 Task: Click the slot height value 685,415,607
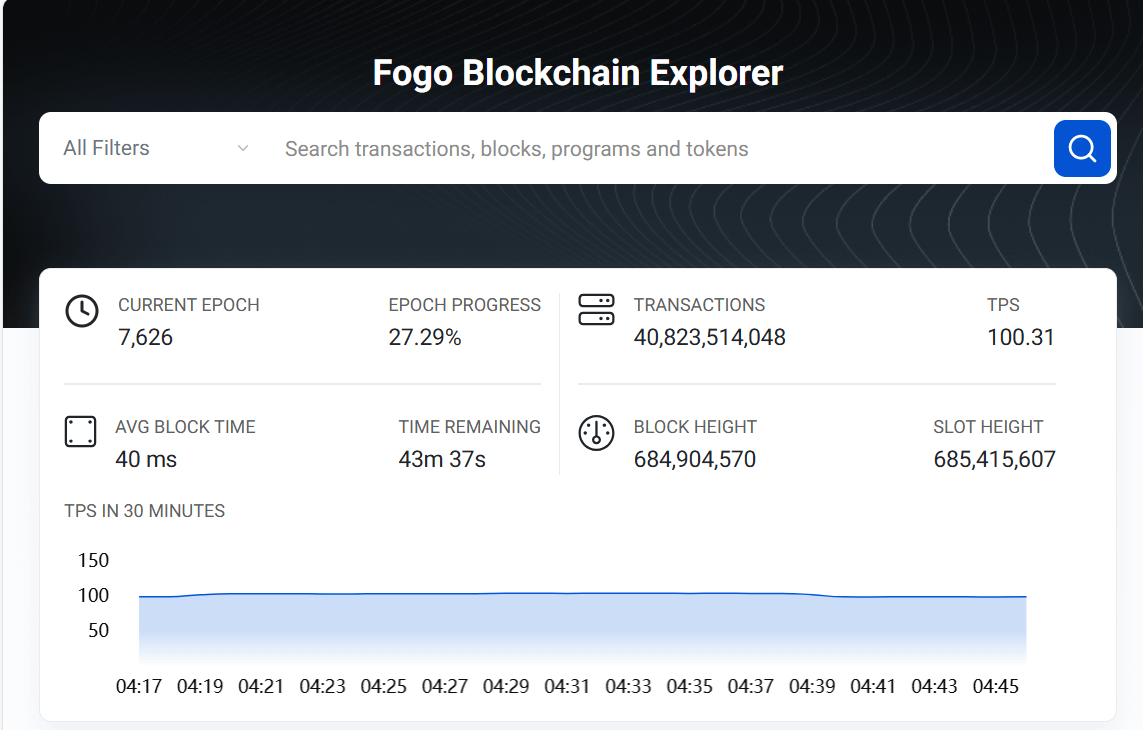pos(994,460)
